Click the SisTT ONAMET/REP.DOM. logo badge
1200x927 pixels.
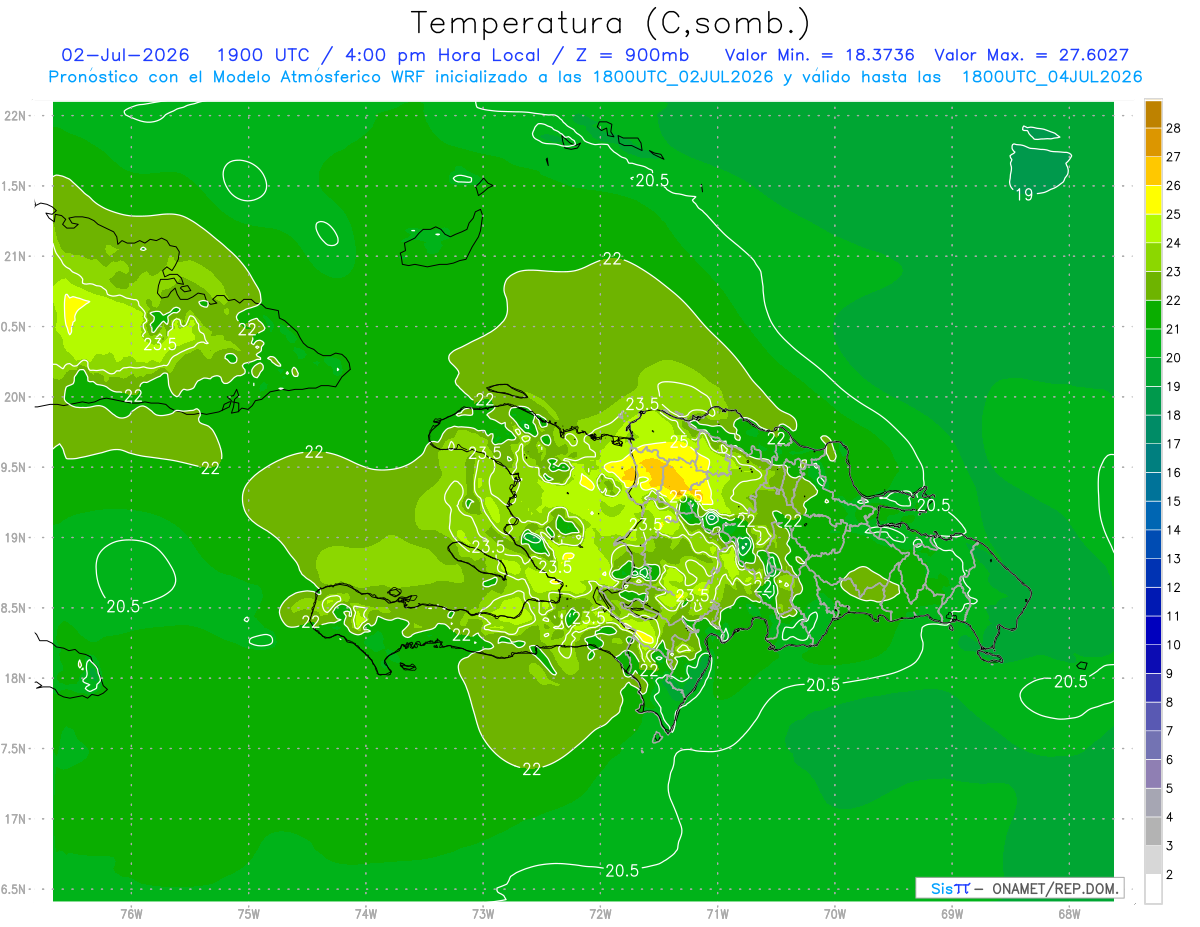pyautogui.click(x=1019, y=888)
